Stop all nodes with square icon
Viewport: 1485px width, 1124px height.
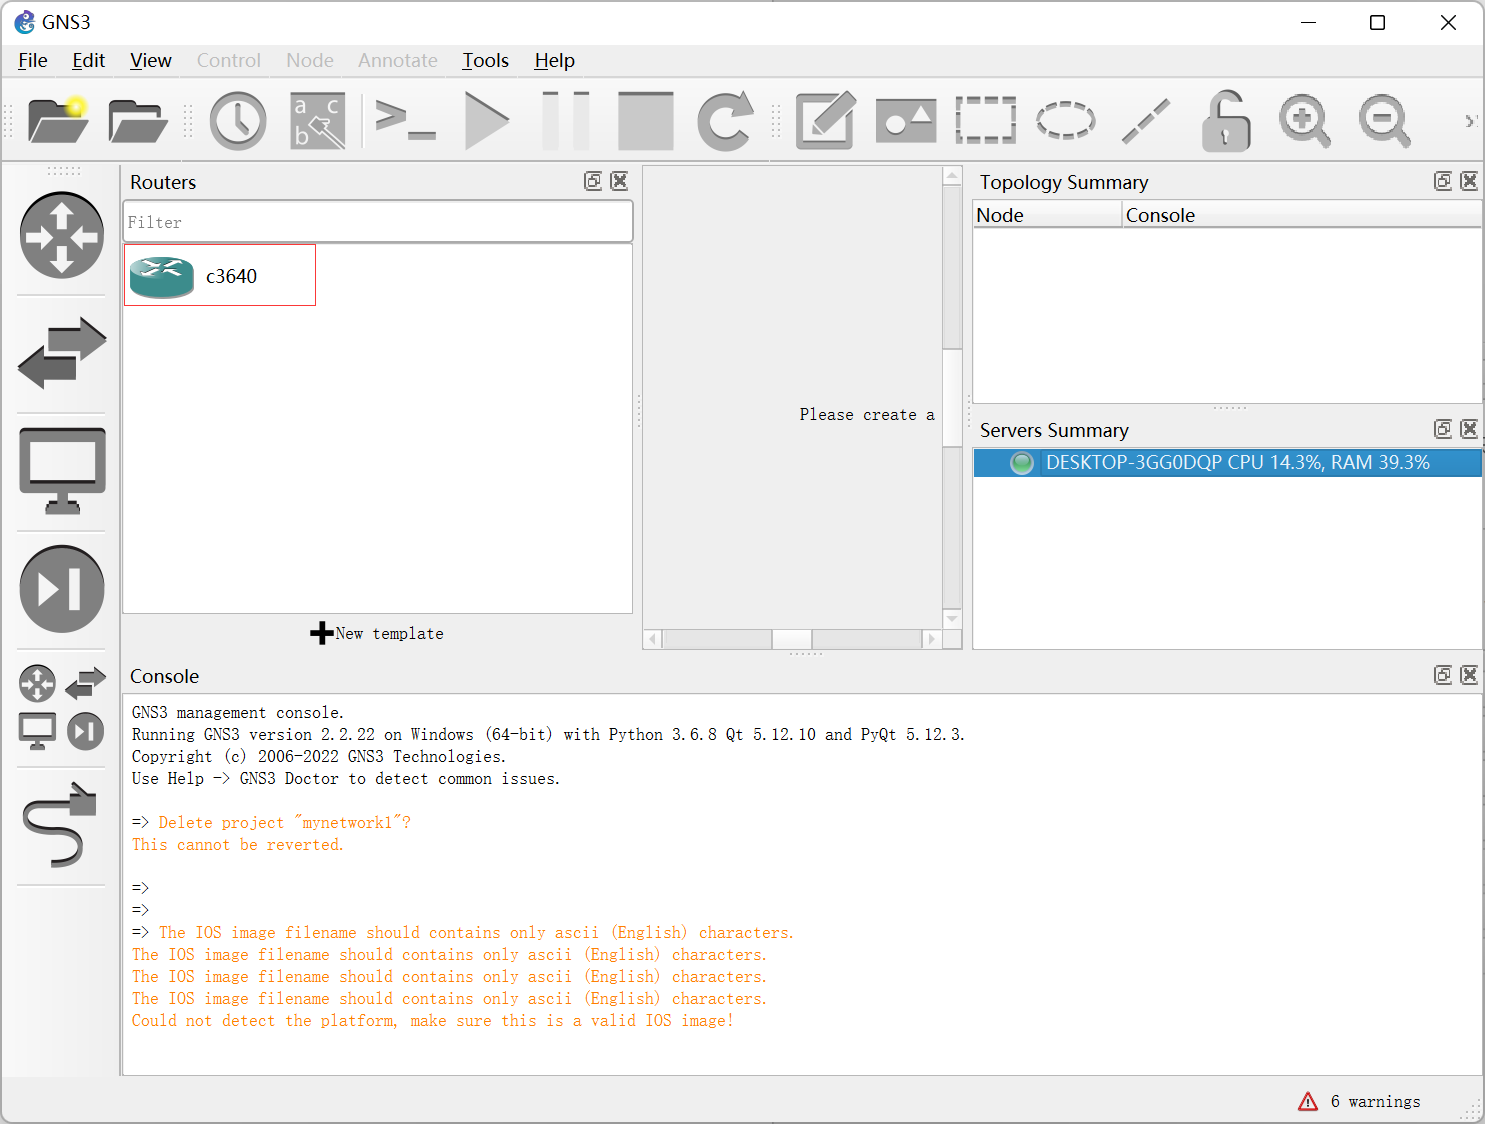coord(646,121)
